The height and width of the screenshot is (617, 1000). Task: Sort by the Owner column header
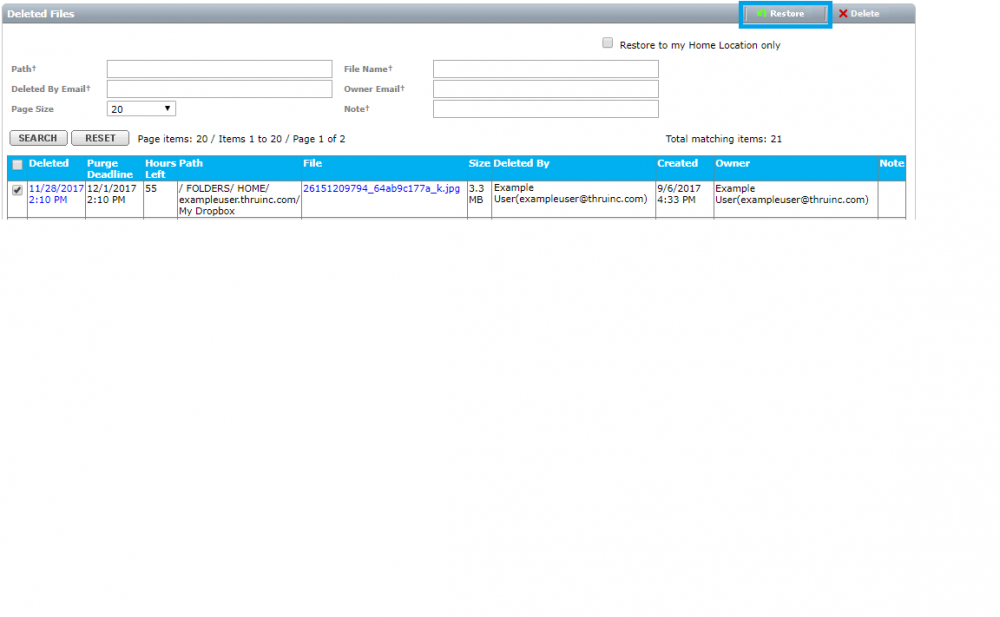pyautogui.click(x=732, y=163)
